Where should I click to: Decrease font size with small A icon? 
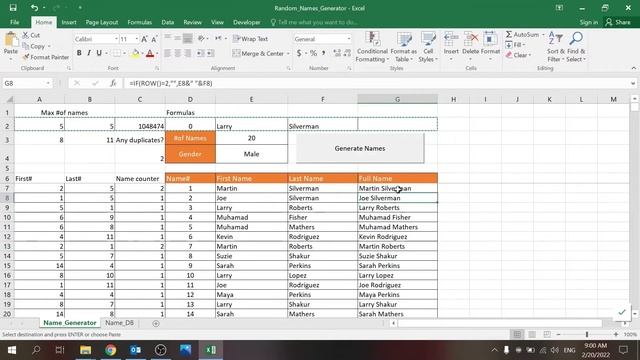point(154,39)
